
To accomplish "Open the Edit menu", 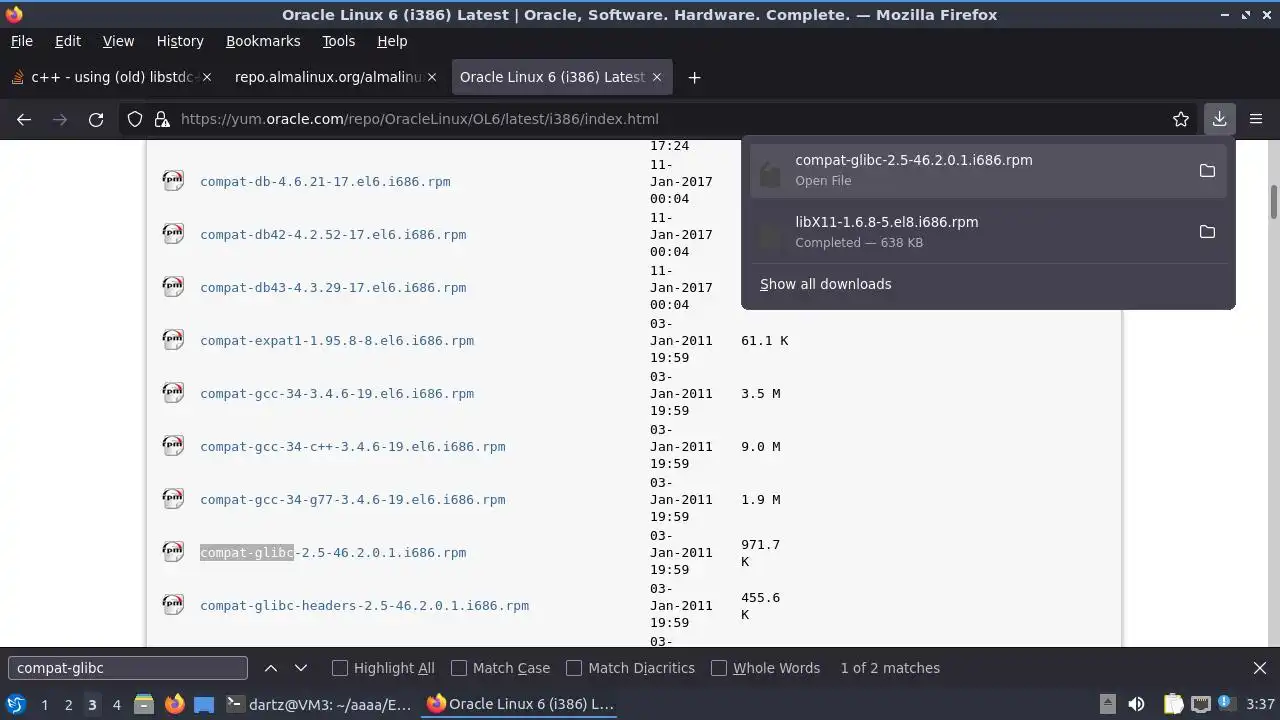I will pos(67,41).
